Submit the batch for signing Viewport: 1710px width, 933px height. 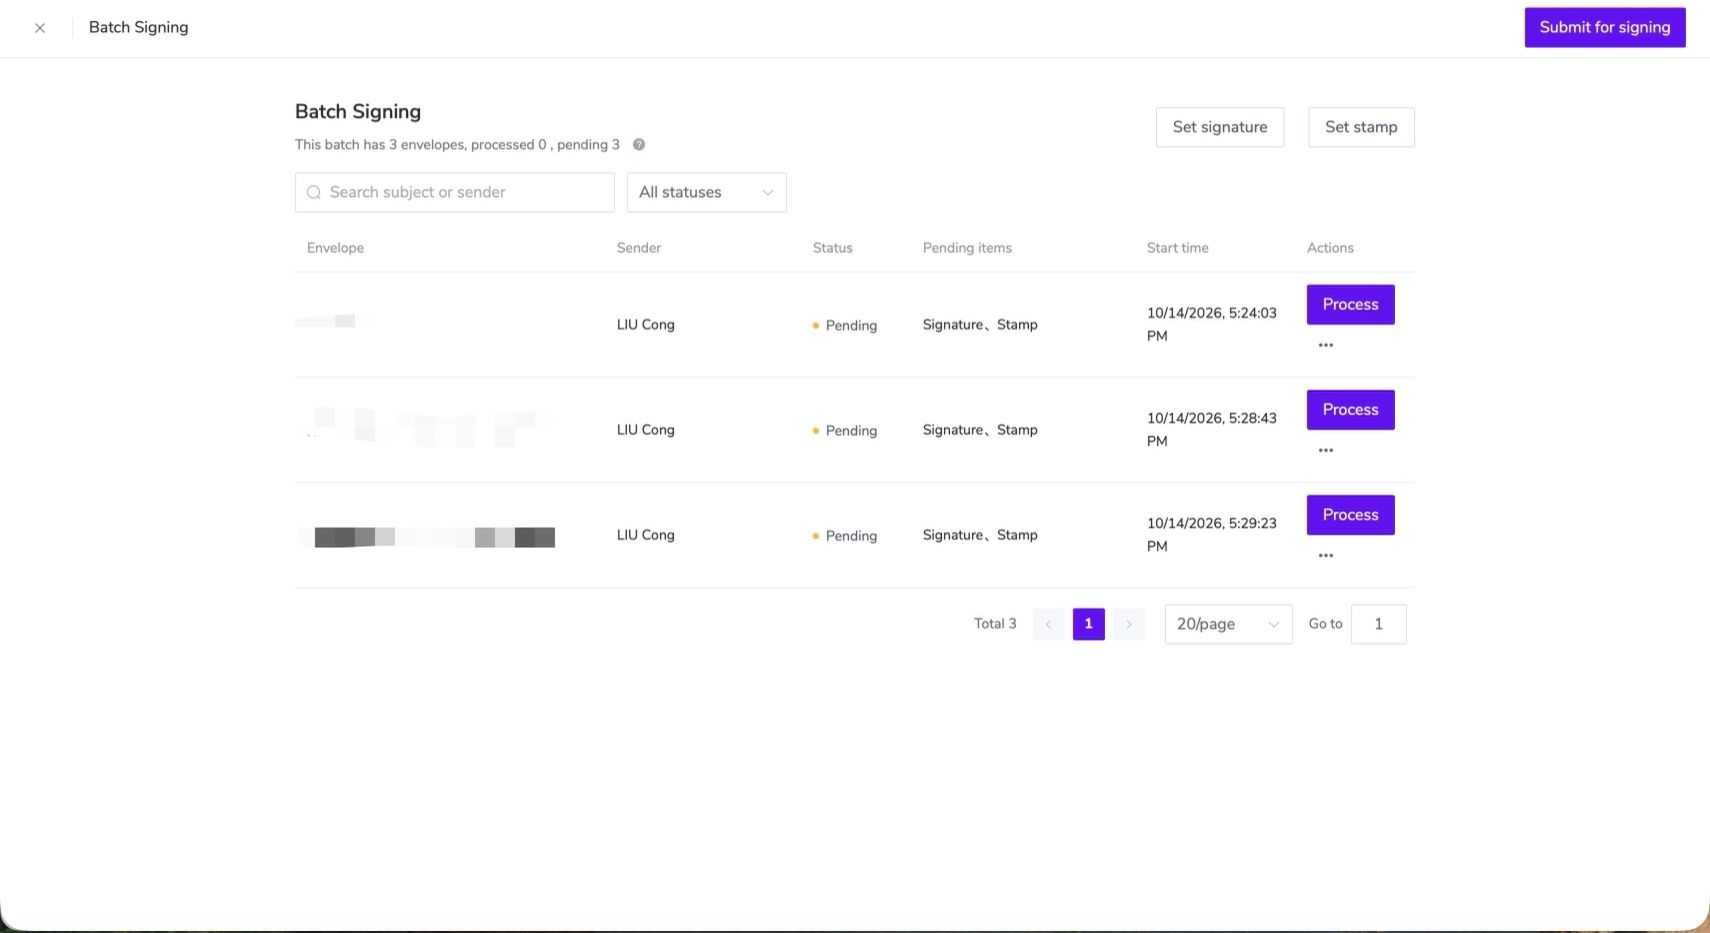click(1605, 27)
